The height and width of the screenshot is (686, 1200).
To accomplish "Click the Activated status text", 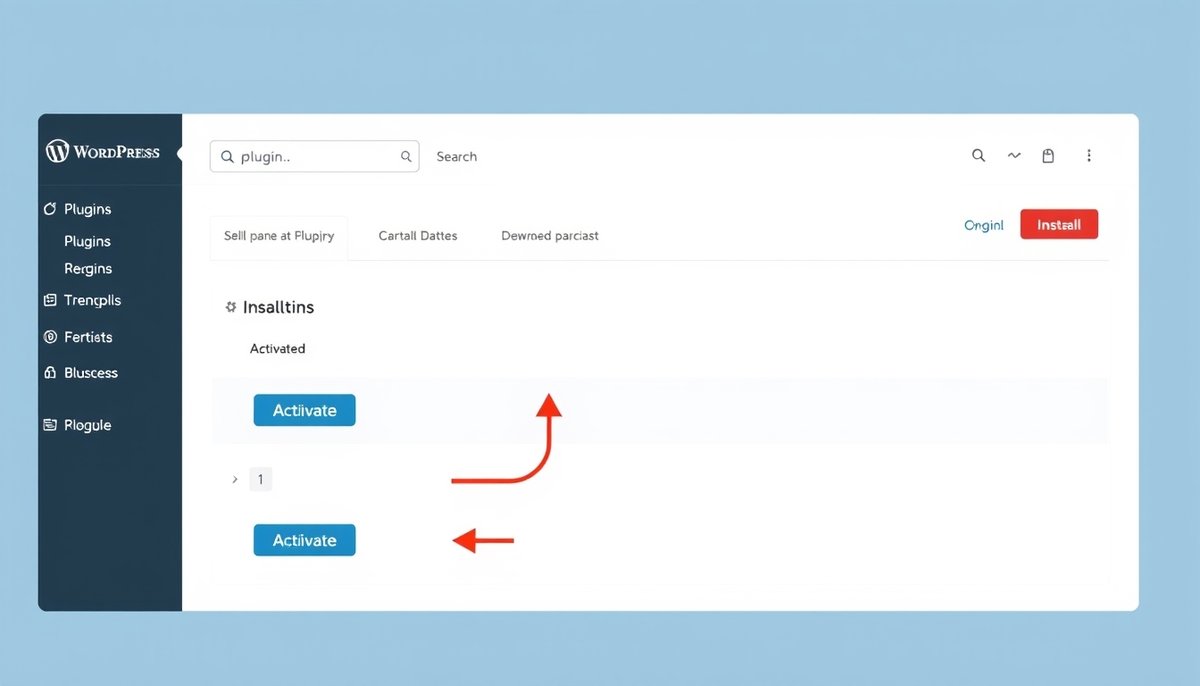I will (277, 349).
